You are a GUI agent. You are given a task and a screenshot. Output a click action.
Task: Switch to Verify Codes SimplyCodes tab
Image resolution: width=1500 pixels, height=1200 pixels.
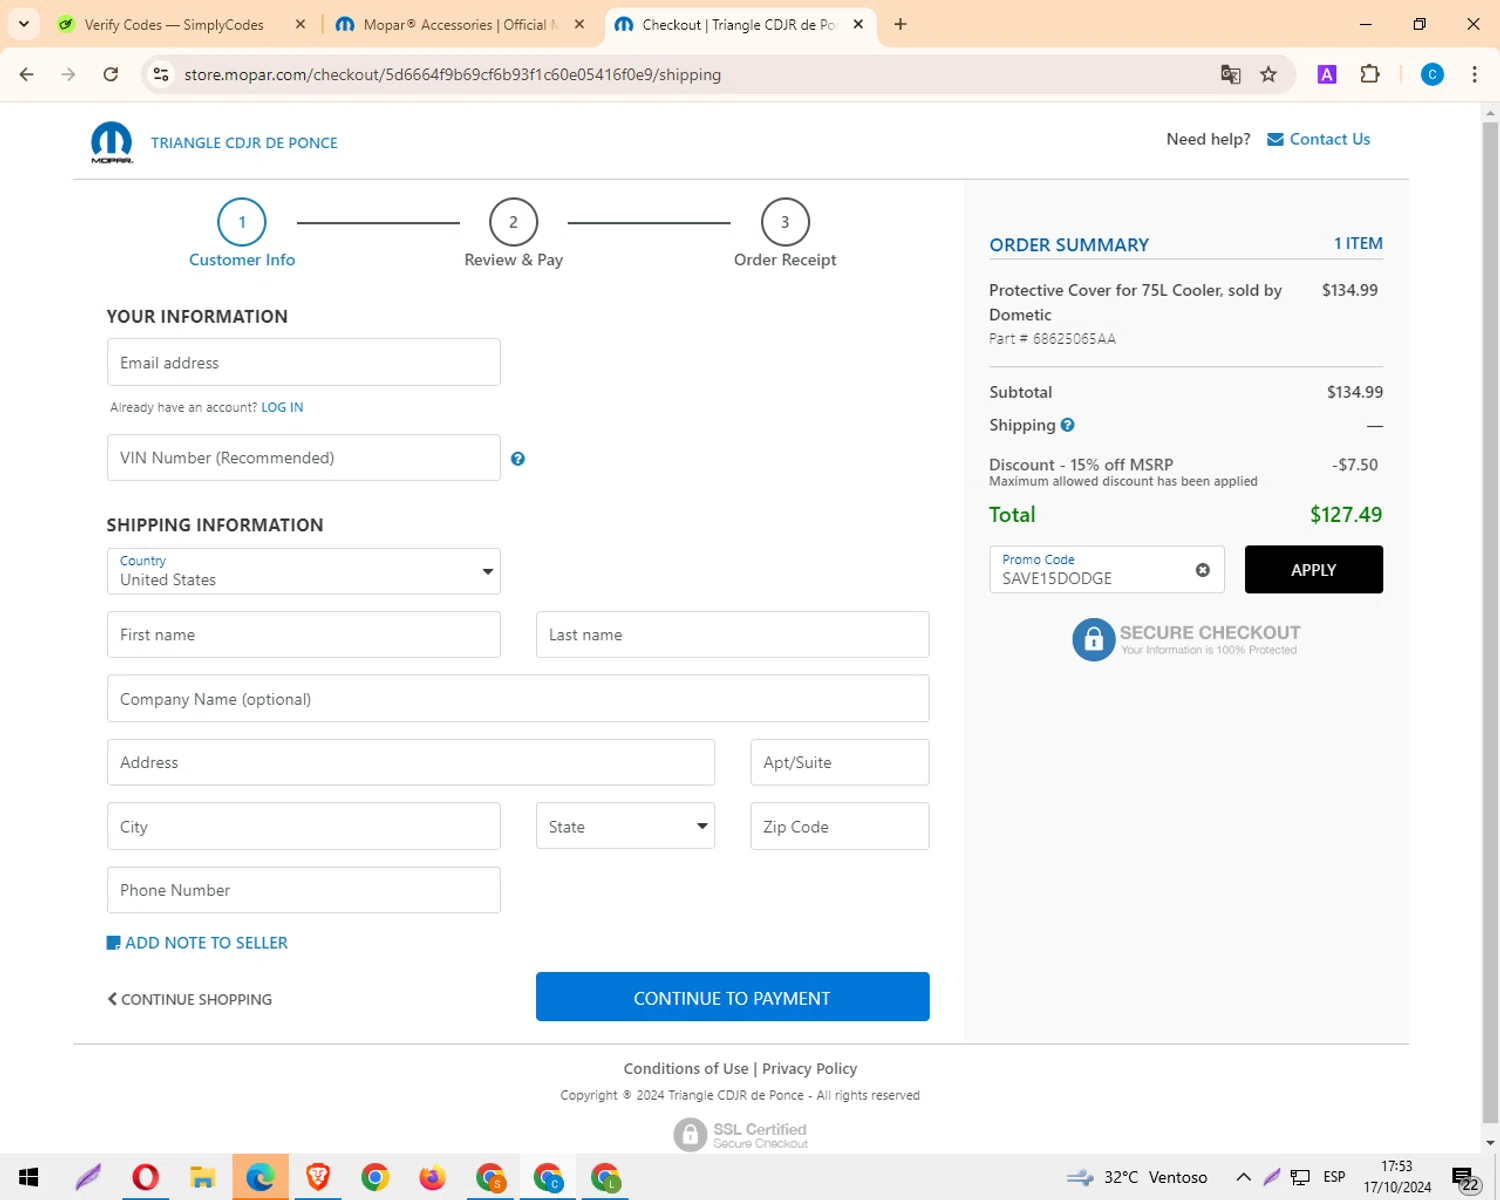[174, 24]
